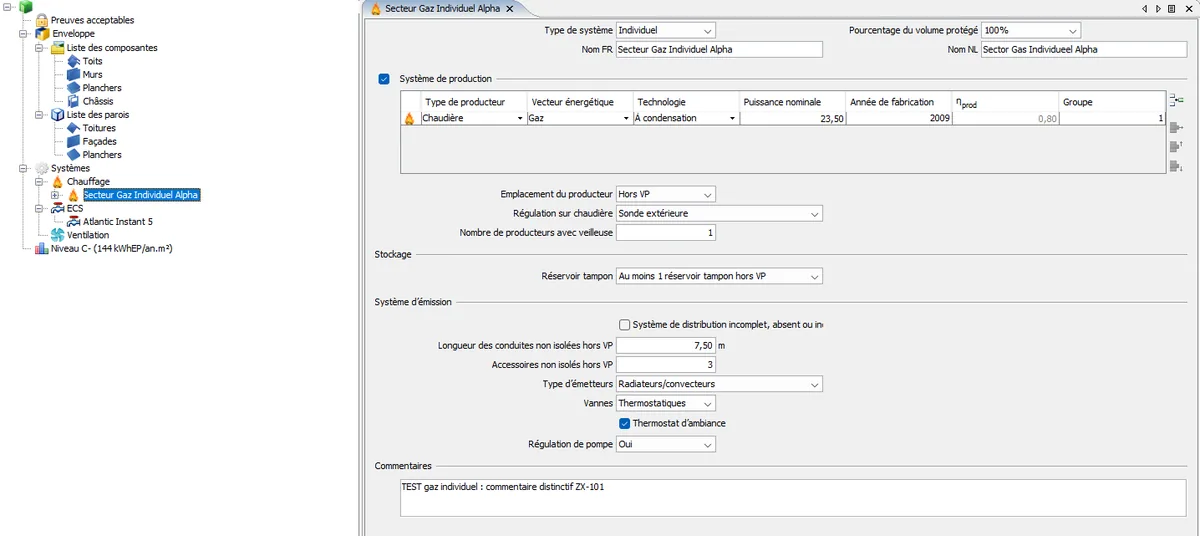Viewport: 1200px width, 536px height.
Task: Toggle the Système de production checkbox
Action: pyautogui.click(x=384, y=79)
